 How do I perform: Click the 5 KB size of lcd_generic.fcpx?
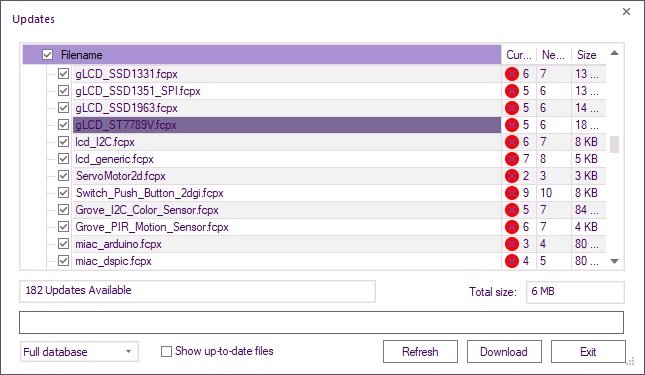586,159
